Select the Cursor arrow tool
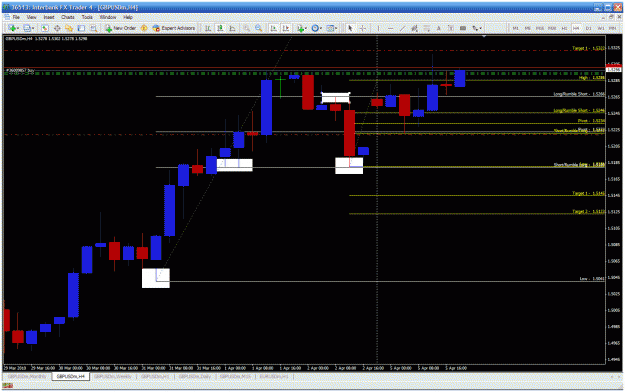Viewport: 625px width, 392px height. [350, 28]
